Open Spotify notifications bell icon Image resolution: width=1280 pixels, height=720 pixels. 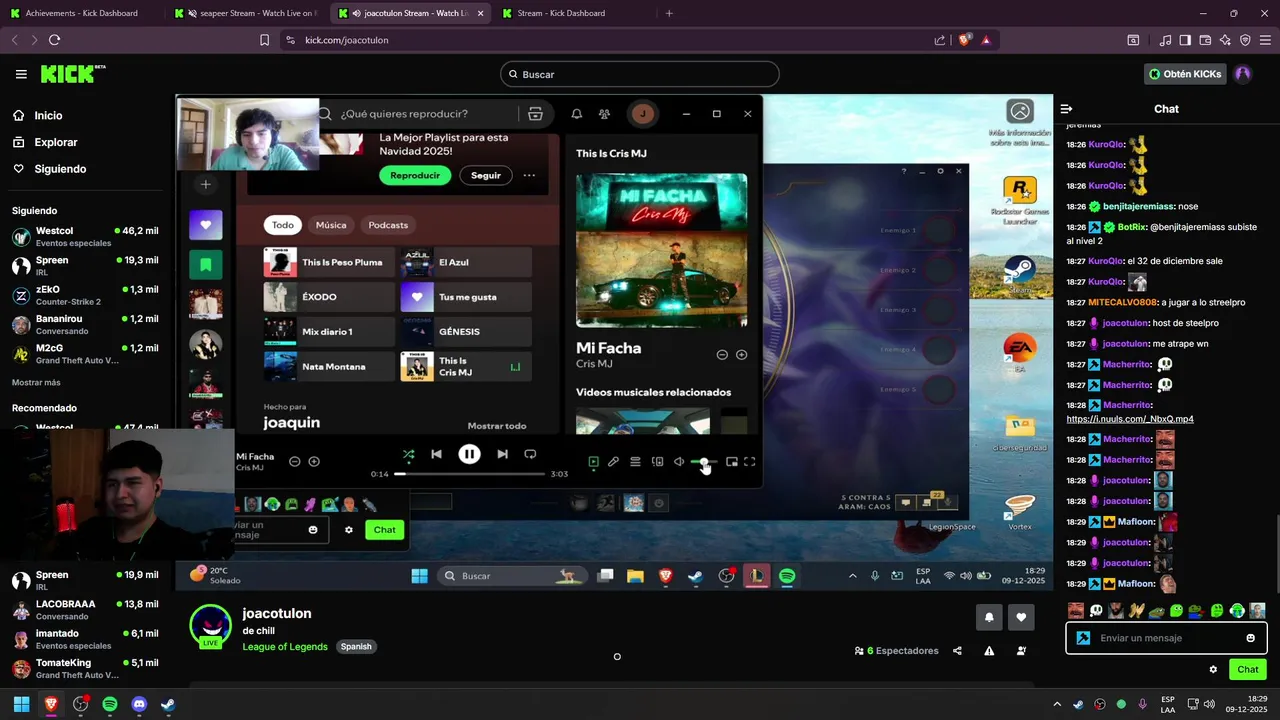point(577,114)
